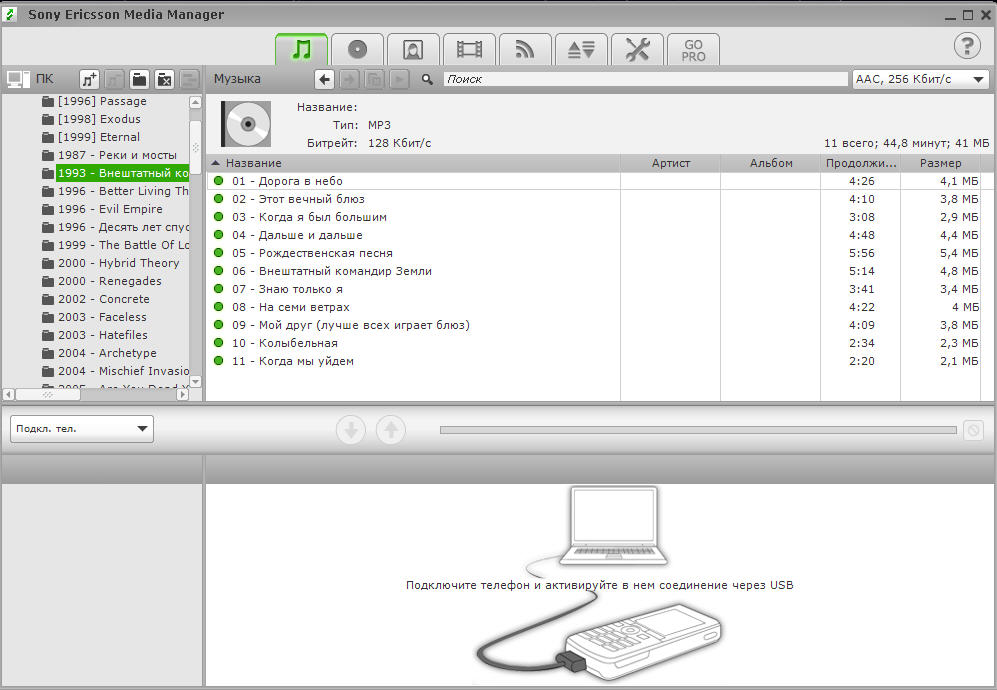The image size is (997, 690).
Task: Click the play button in the Музыка toolbar
Action: click(399, 79)
